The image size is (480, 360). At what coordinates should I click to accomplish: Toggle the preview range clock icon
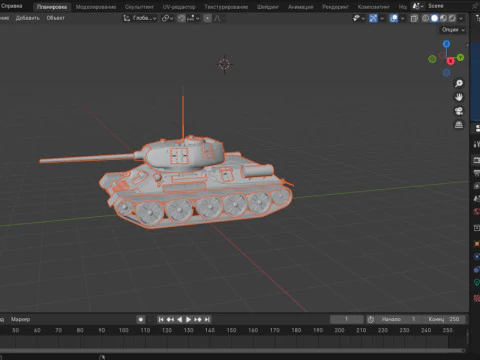(x=371, y=319)
